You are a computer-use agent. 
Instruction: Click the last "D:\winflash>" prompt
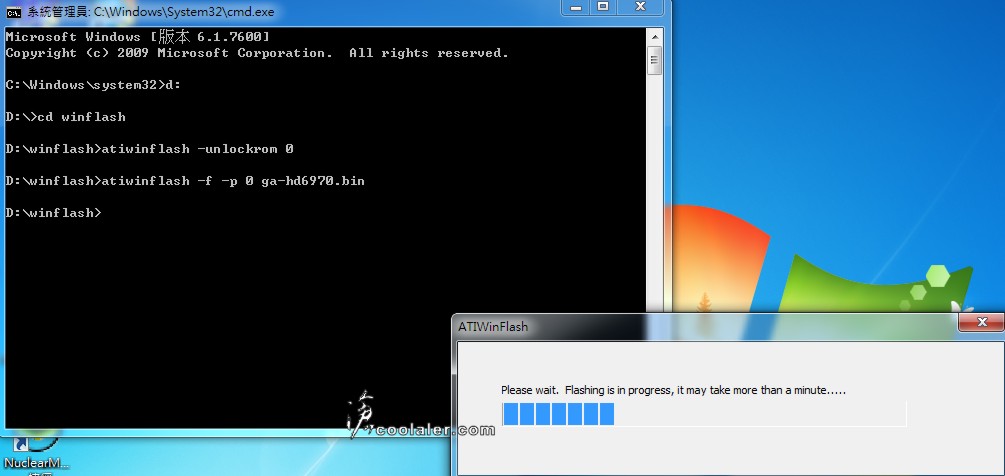[53, 213]
